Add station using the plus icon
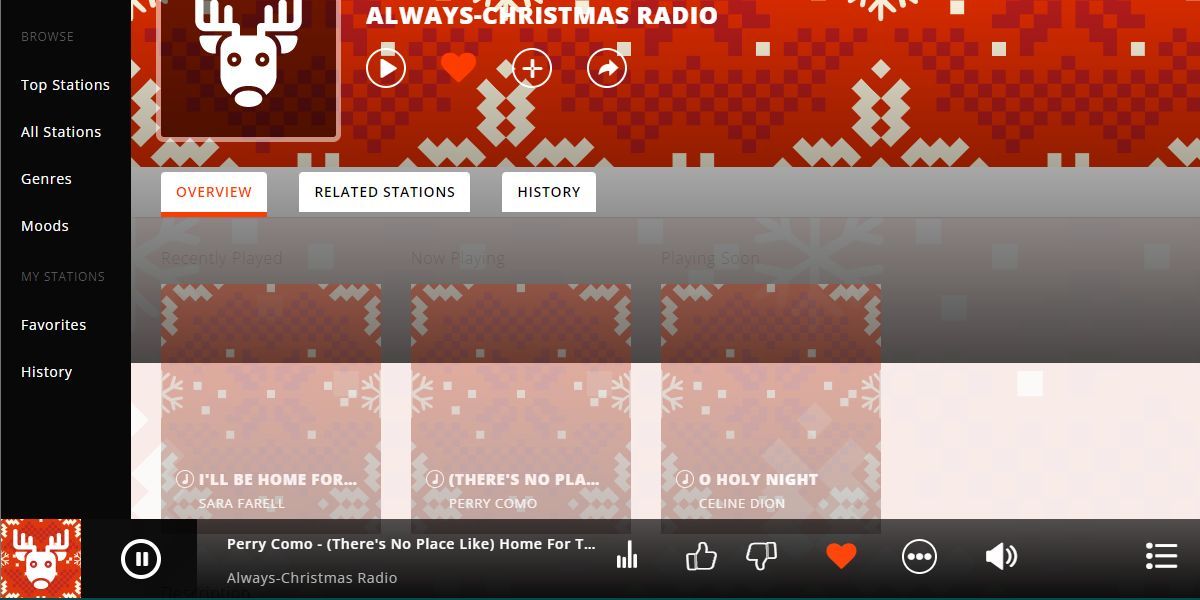The image size is (1200, 600). click(532, 68)
